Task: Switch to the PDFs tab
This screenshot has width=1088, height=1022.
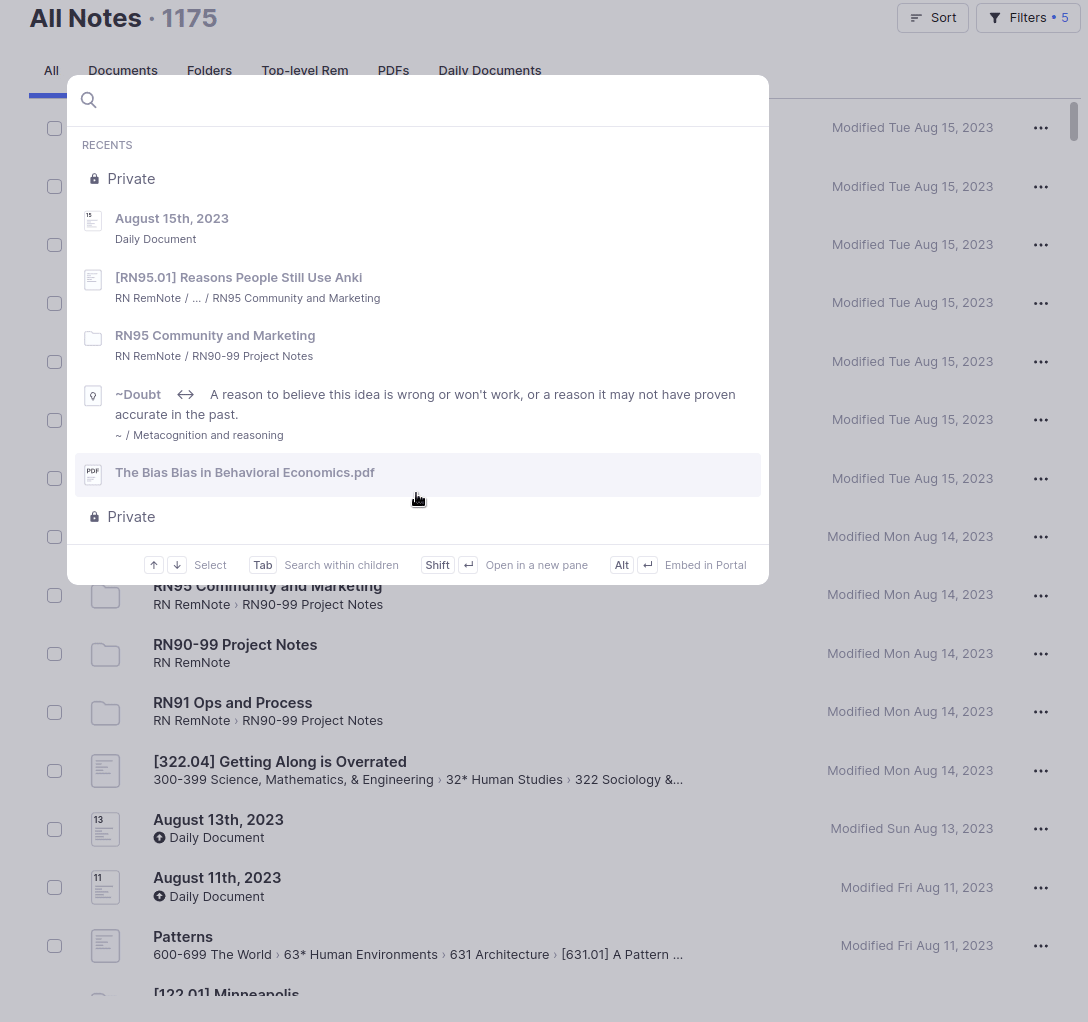Action: (393, 71)
